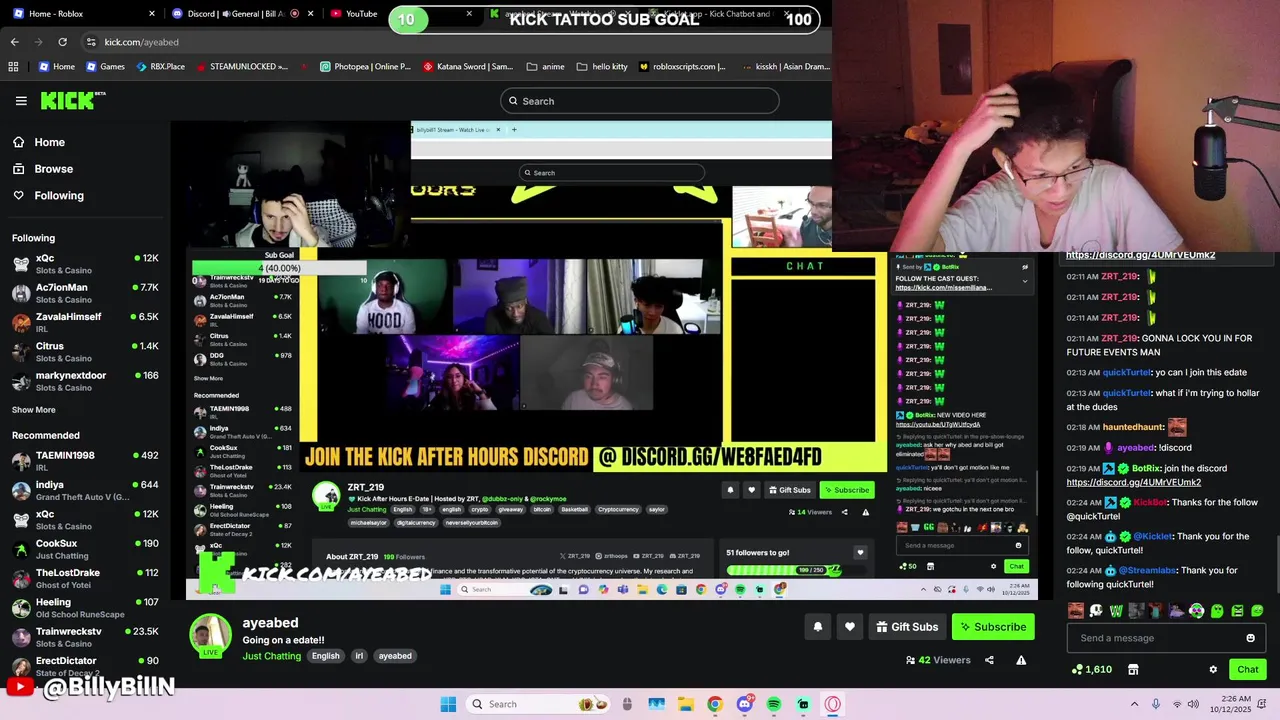This screenshot has height=720, width=1280.
Task: Open the Just Chatting category link
Action: 271,656
